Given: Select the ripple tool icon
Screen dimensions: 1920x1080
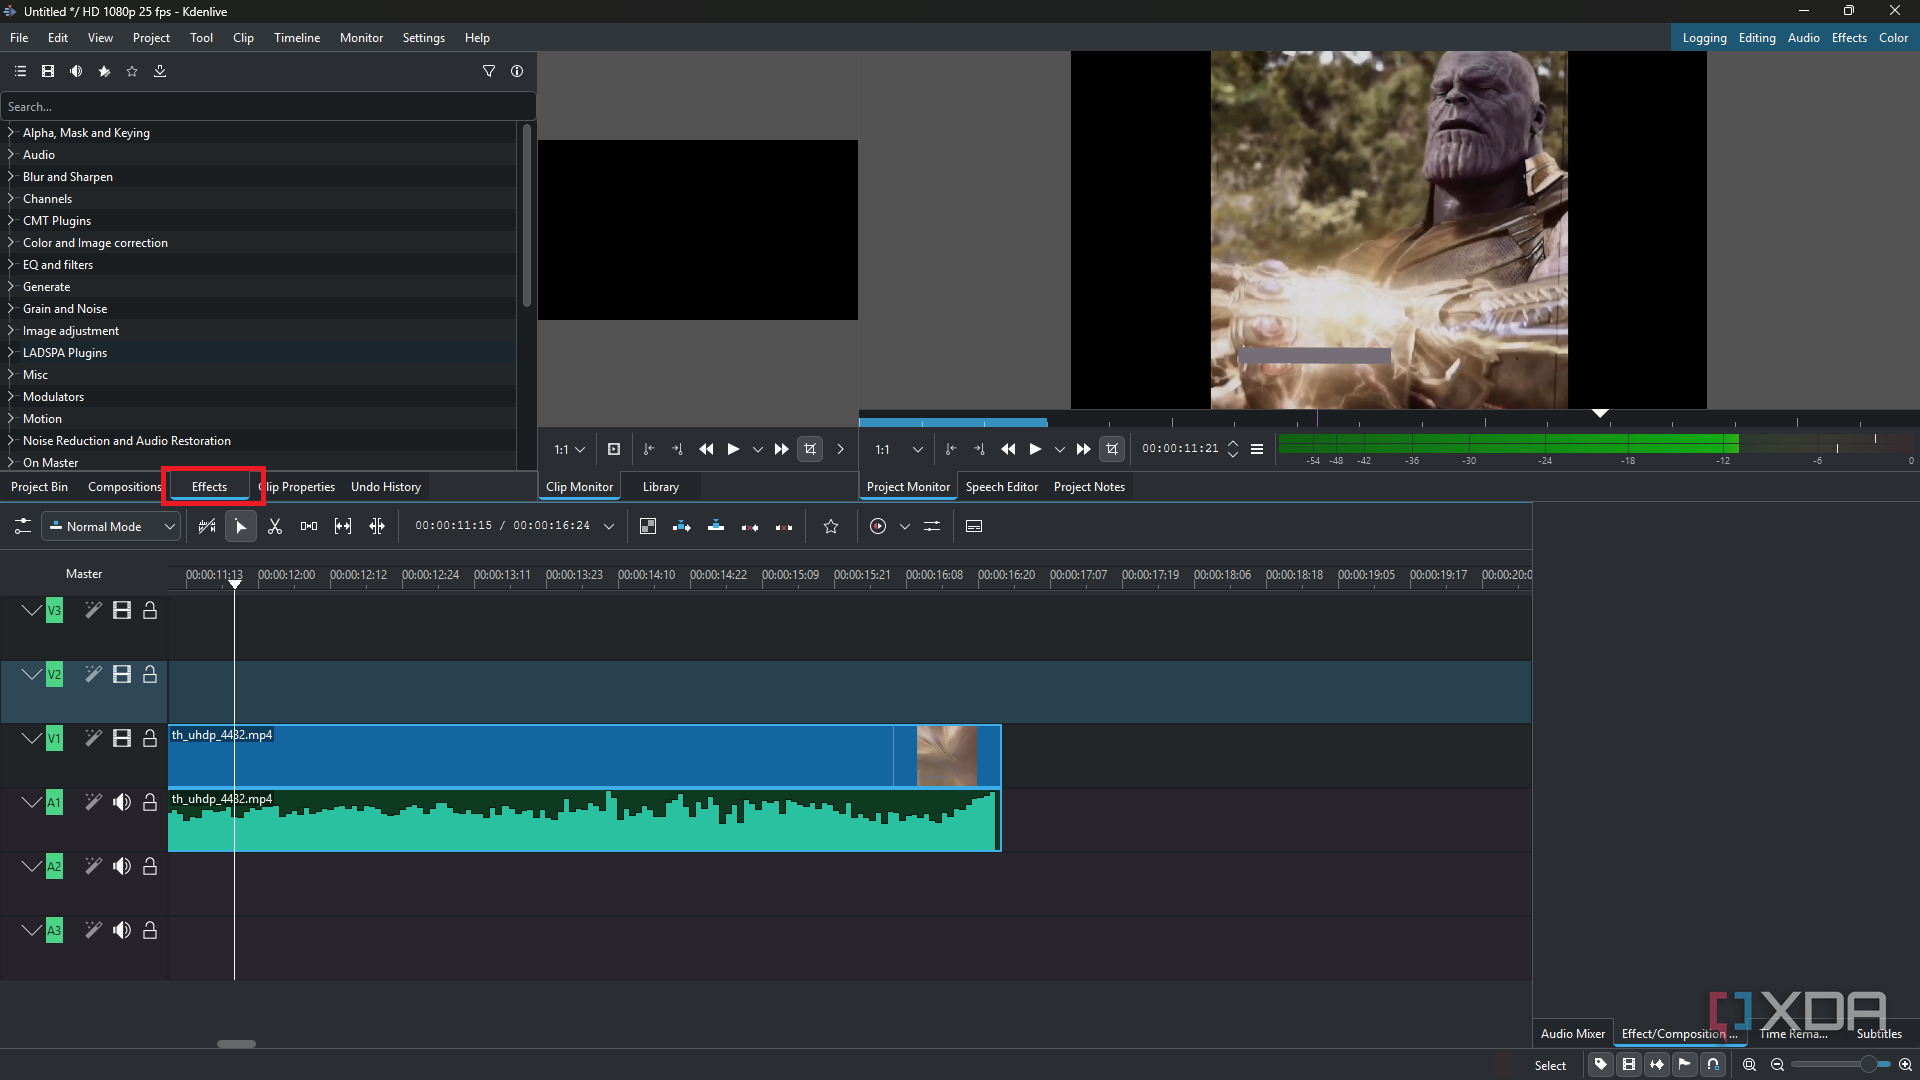Looking at the screenshot, I should click(377, 527).
